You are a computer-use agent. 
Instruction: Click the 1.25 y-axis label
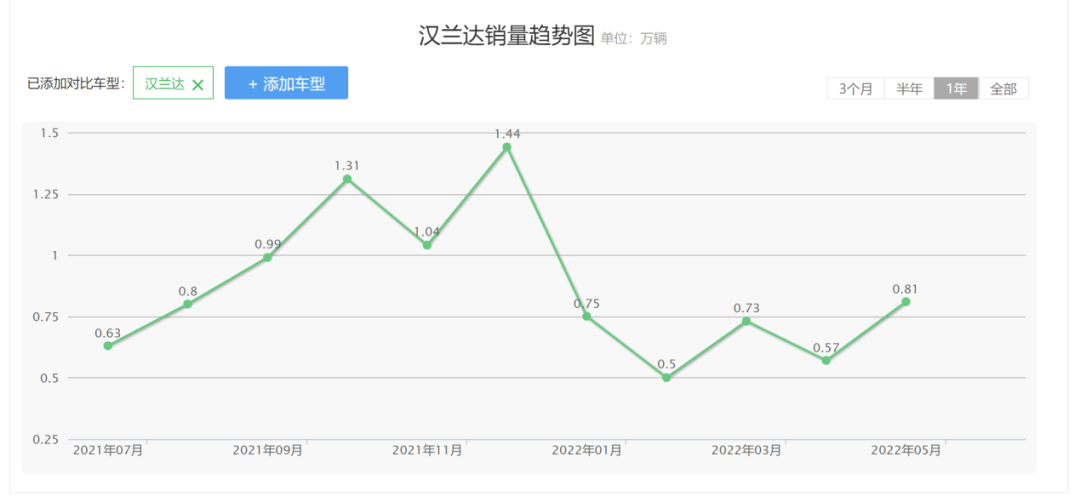tap(45, 194)
